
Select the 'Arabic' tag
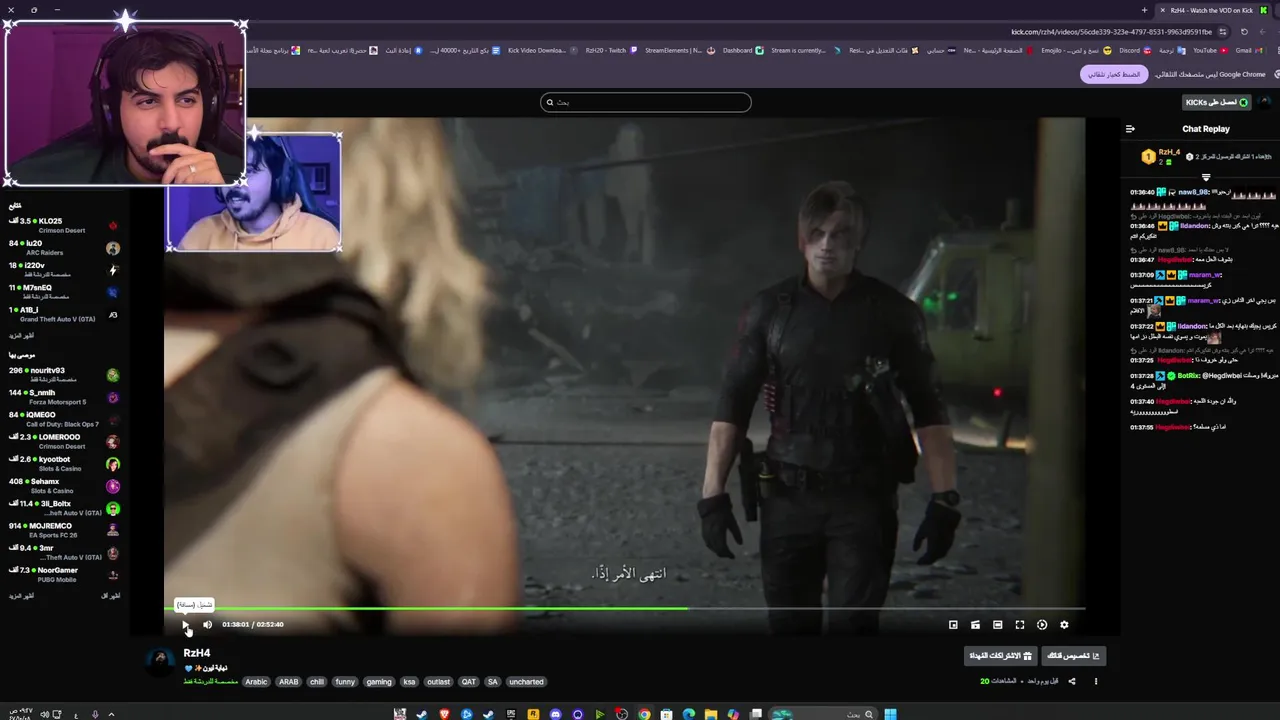(x=257, y=682)
